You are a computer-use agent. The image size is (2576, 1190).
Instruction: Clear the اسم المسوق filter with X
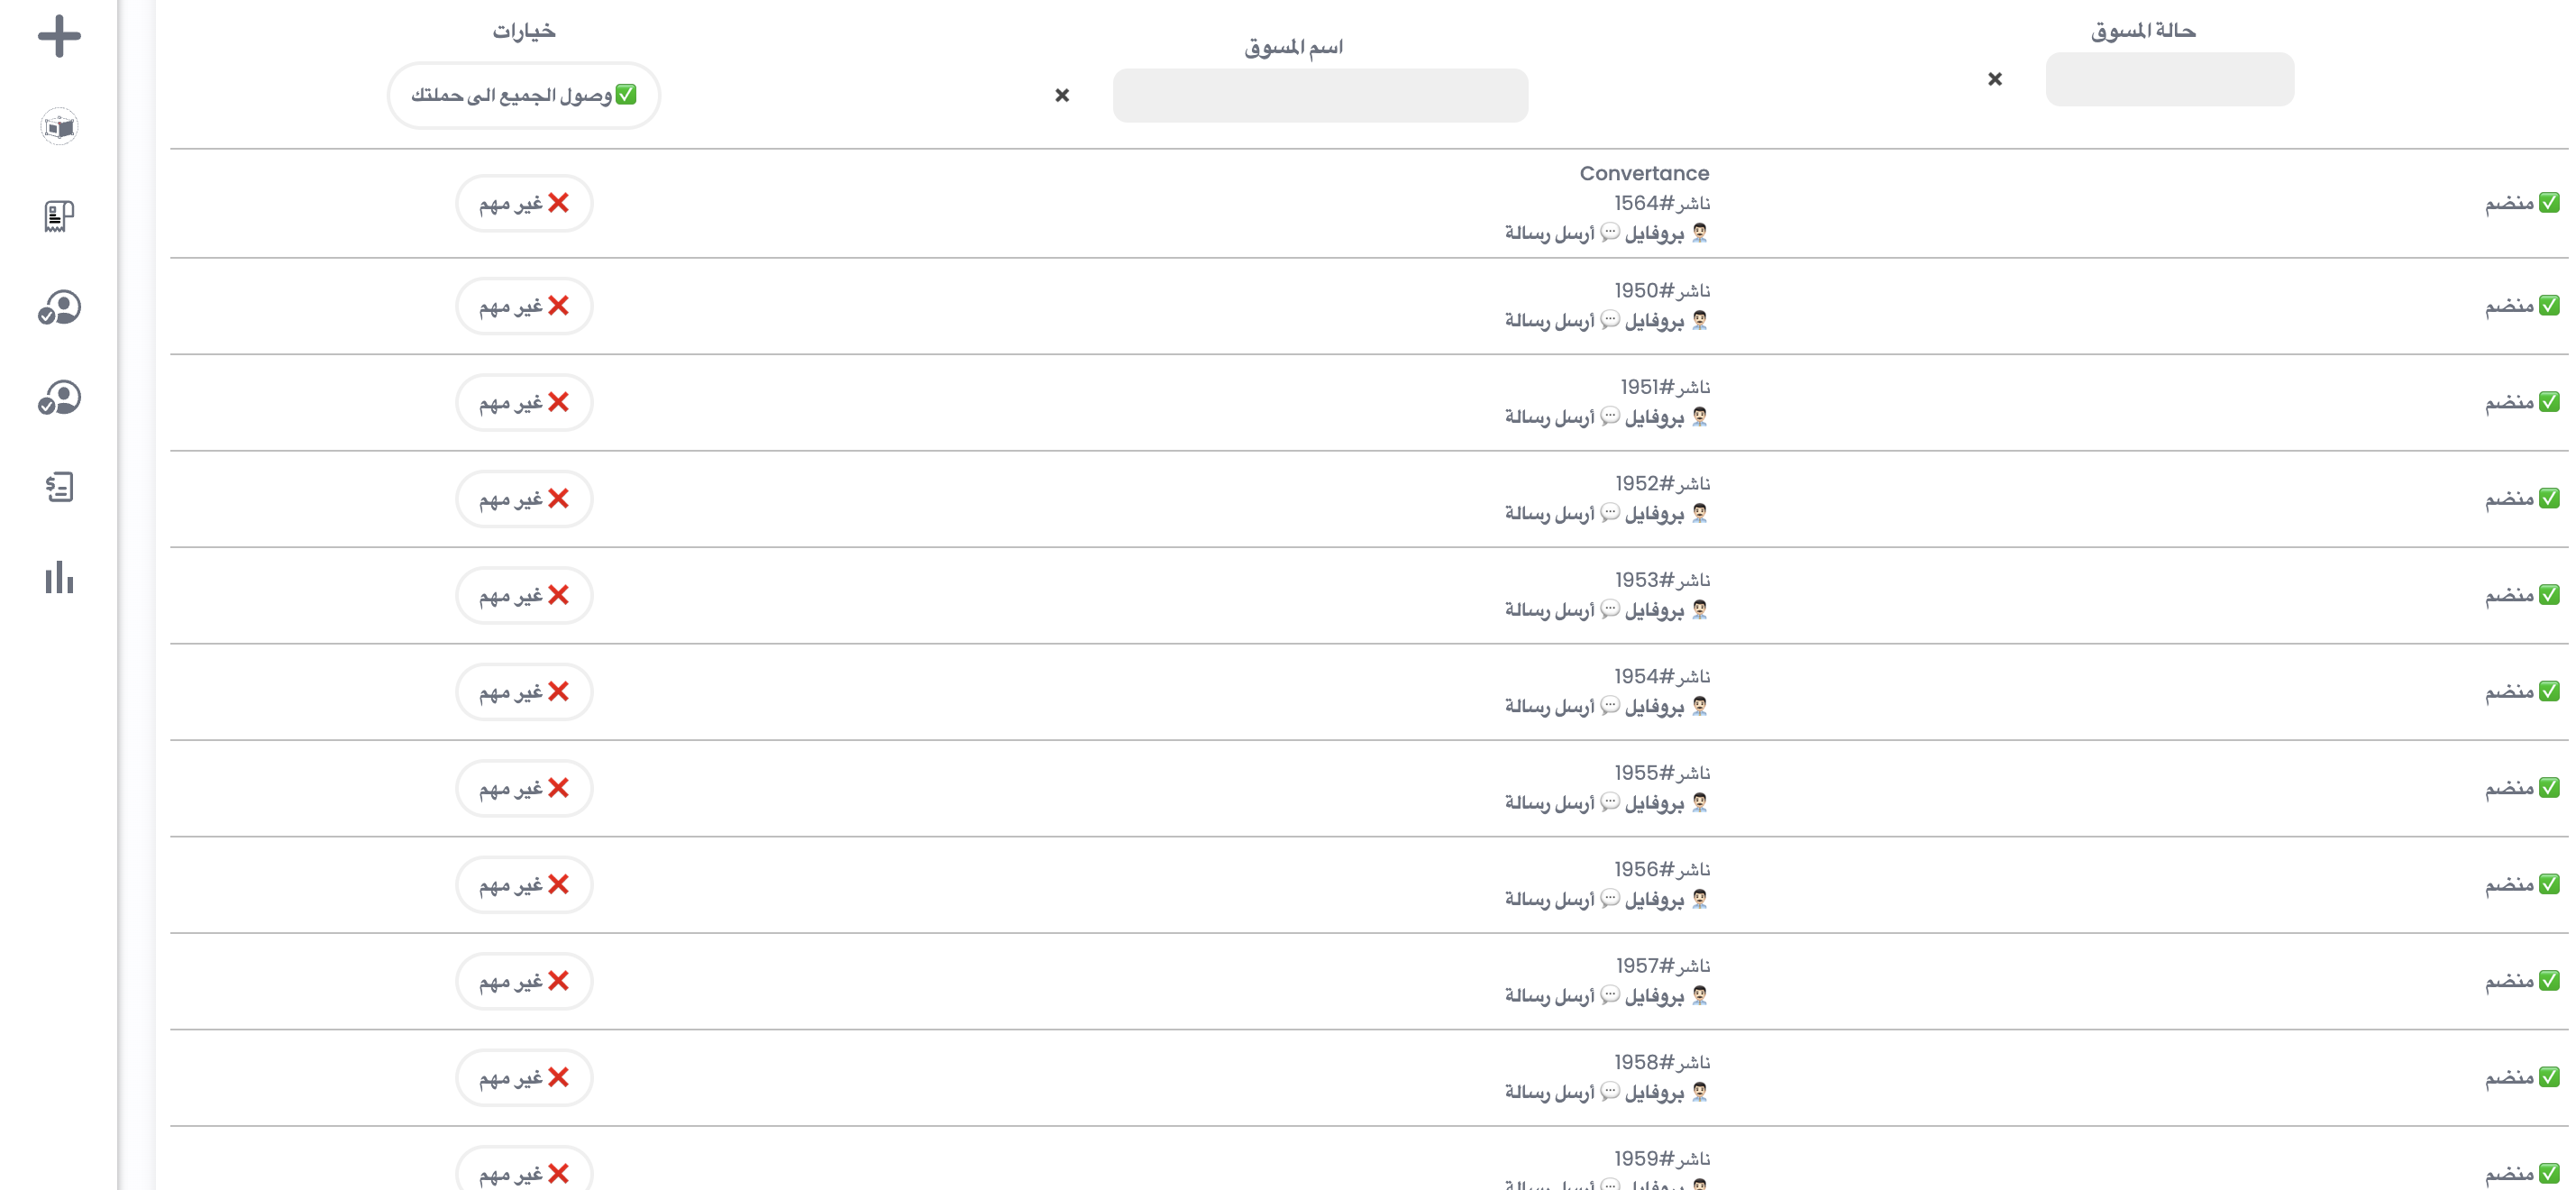click(x=1062, y=95)
